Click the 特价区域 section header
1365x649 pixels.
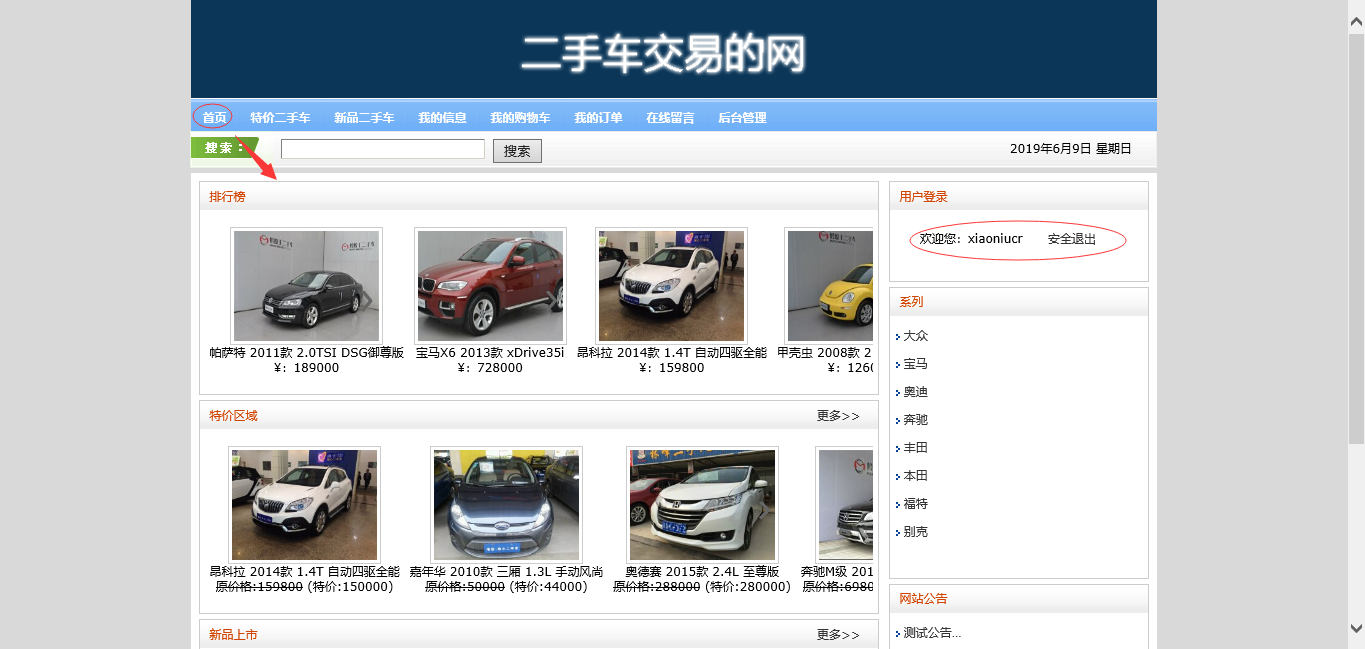click(233, 416)
